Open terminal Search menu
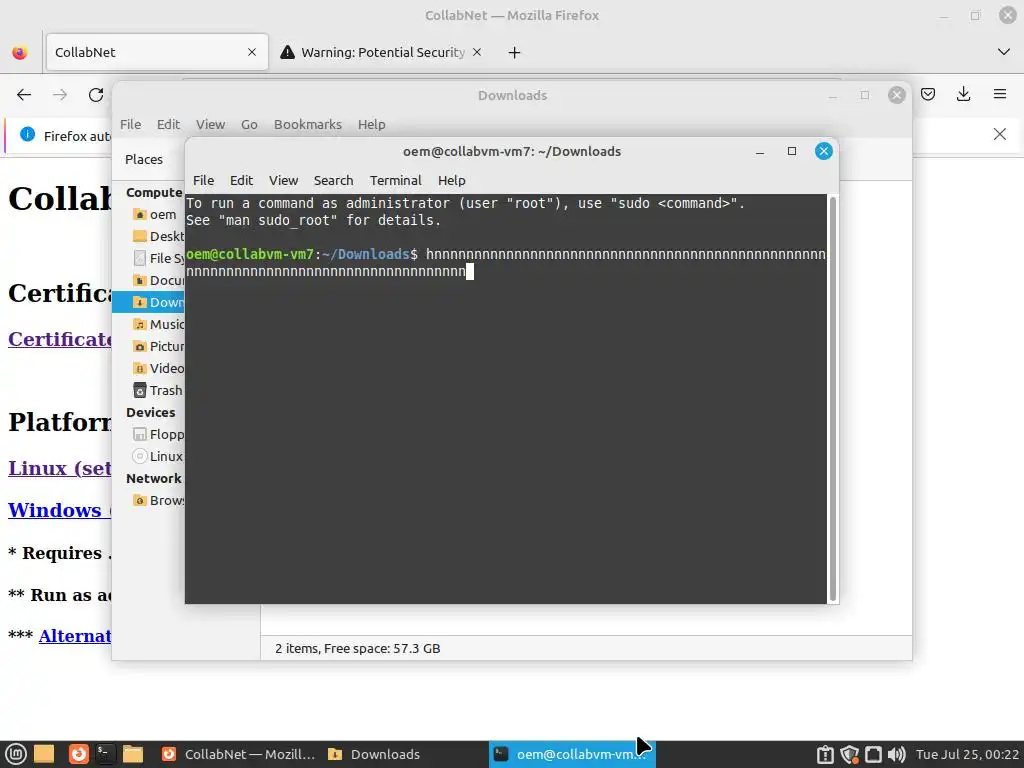 coord(333,180)
